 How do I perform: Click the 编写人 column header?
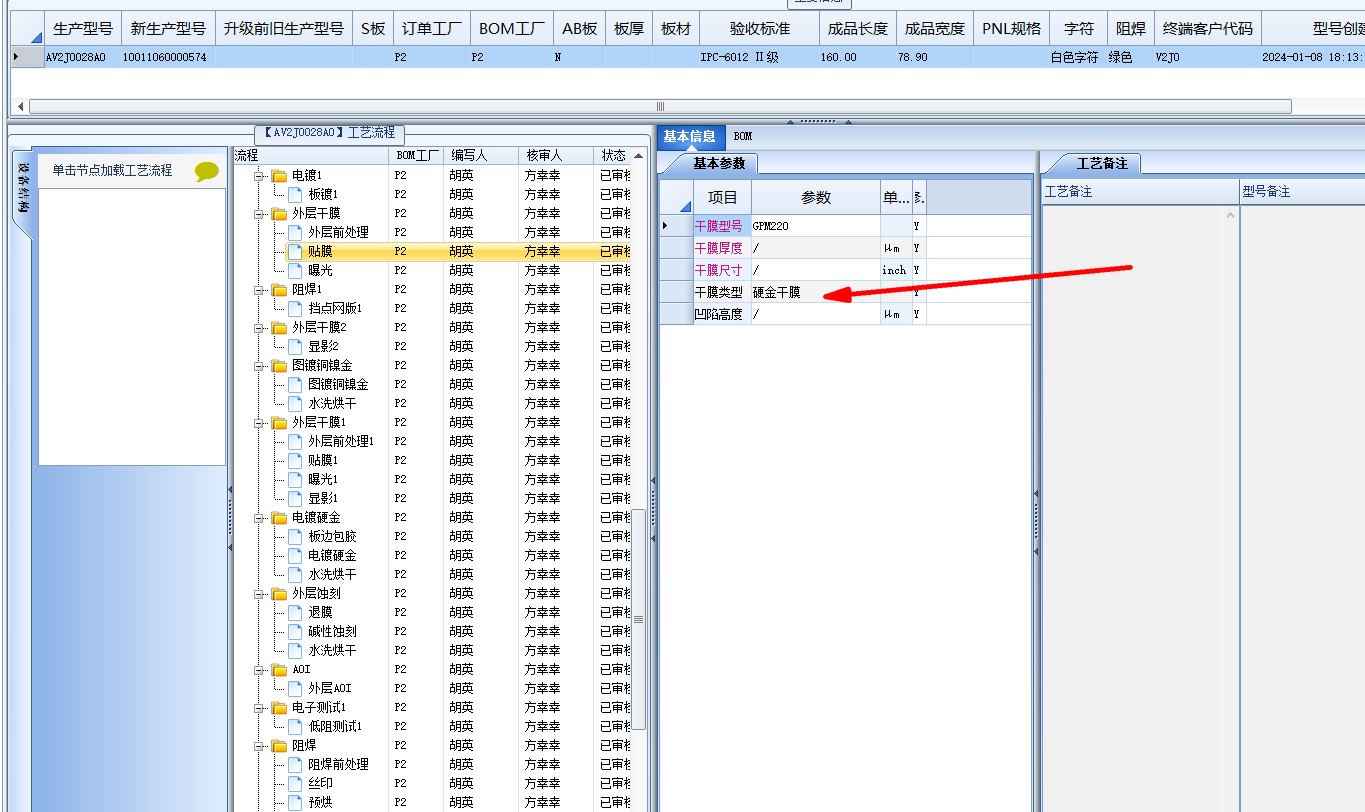click(481, 155)
